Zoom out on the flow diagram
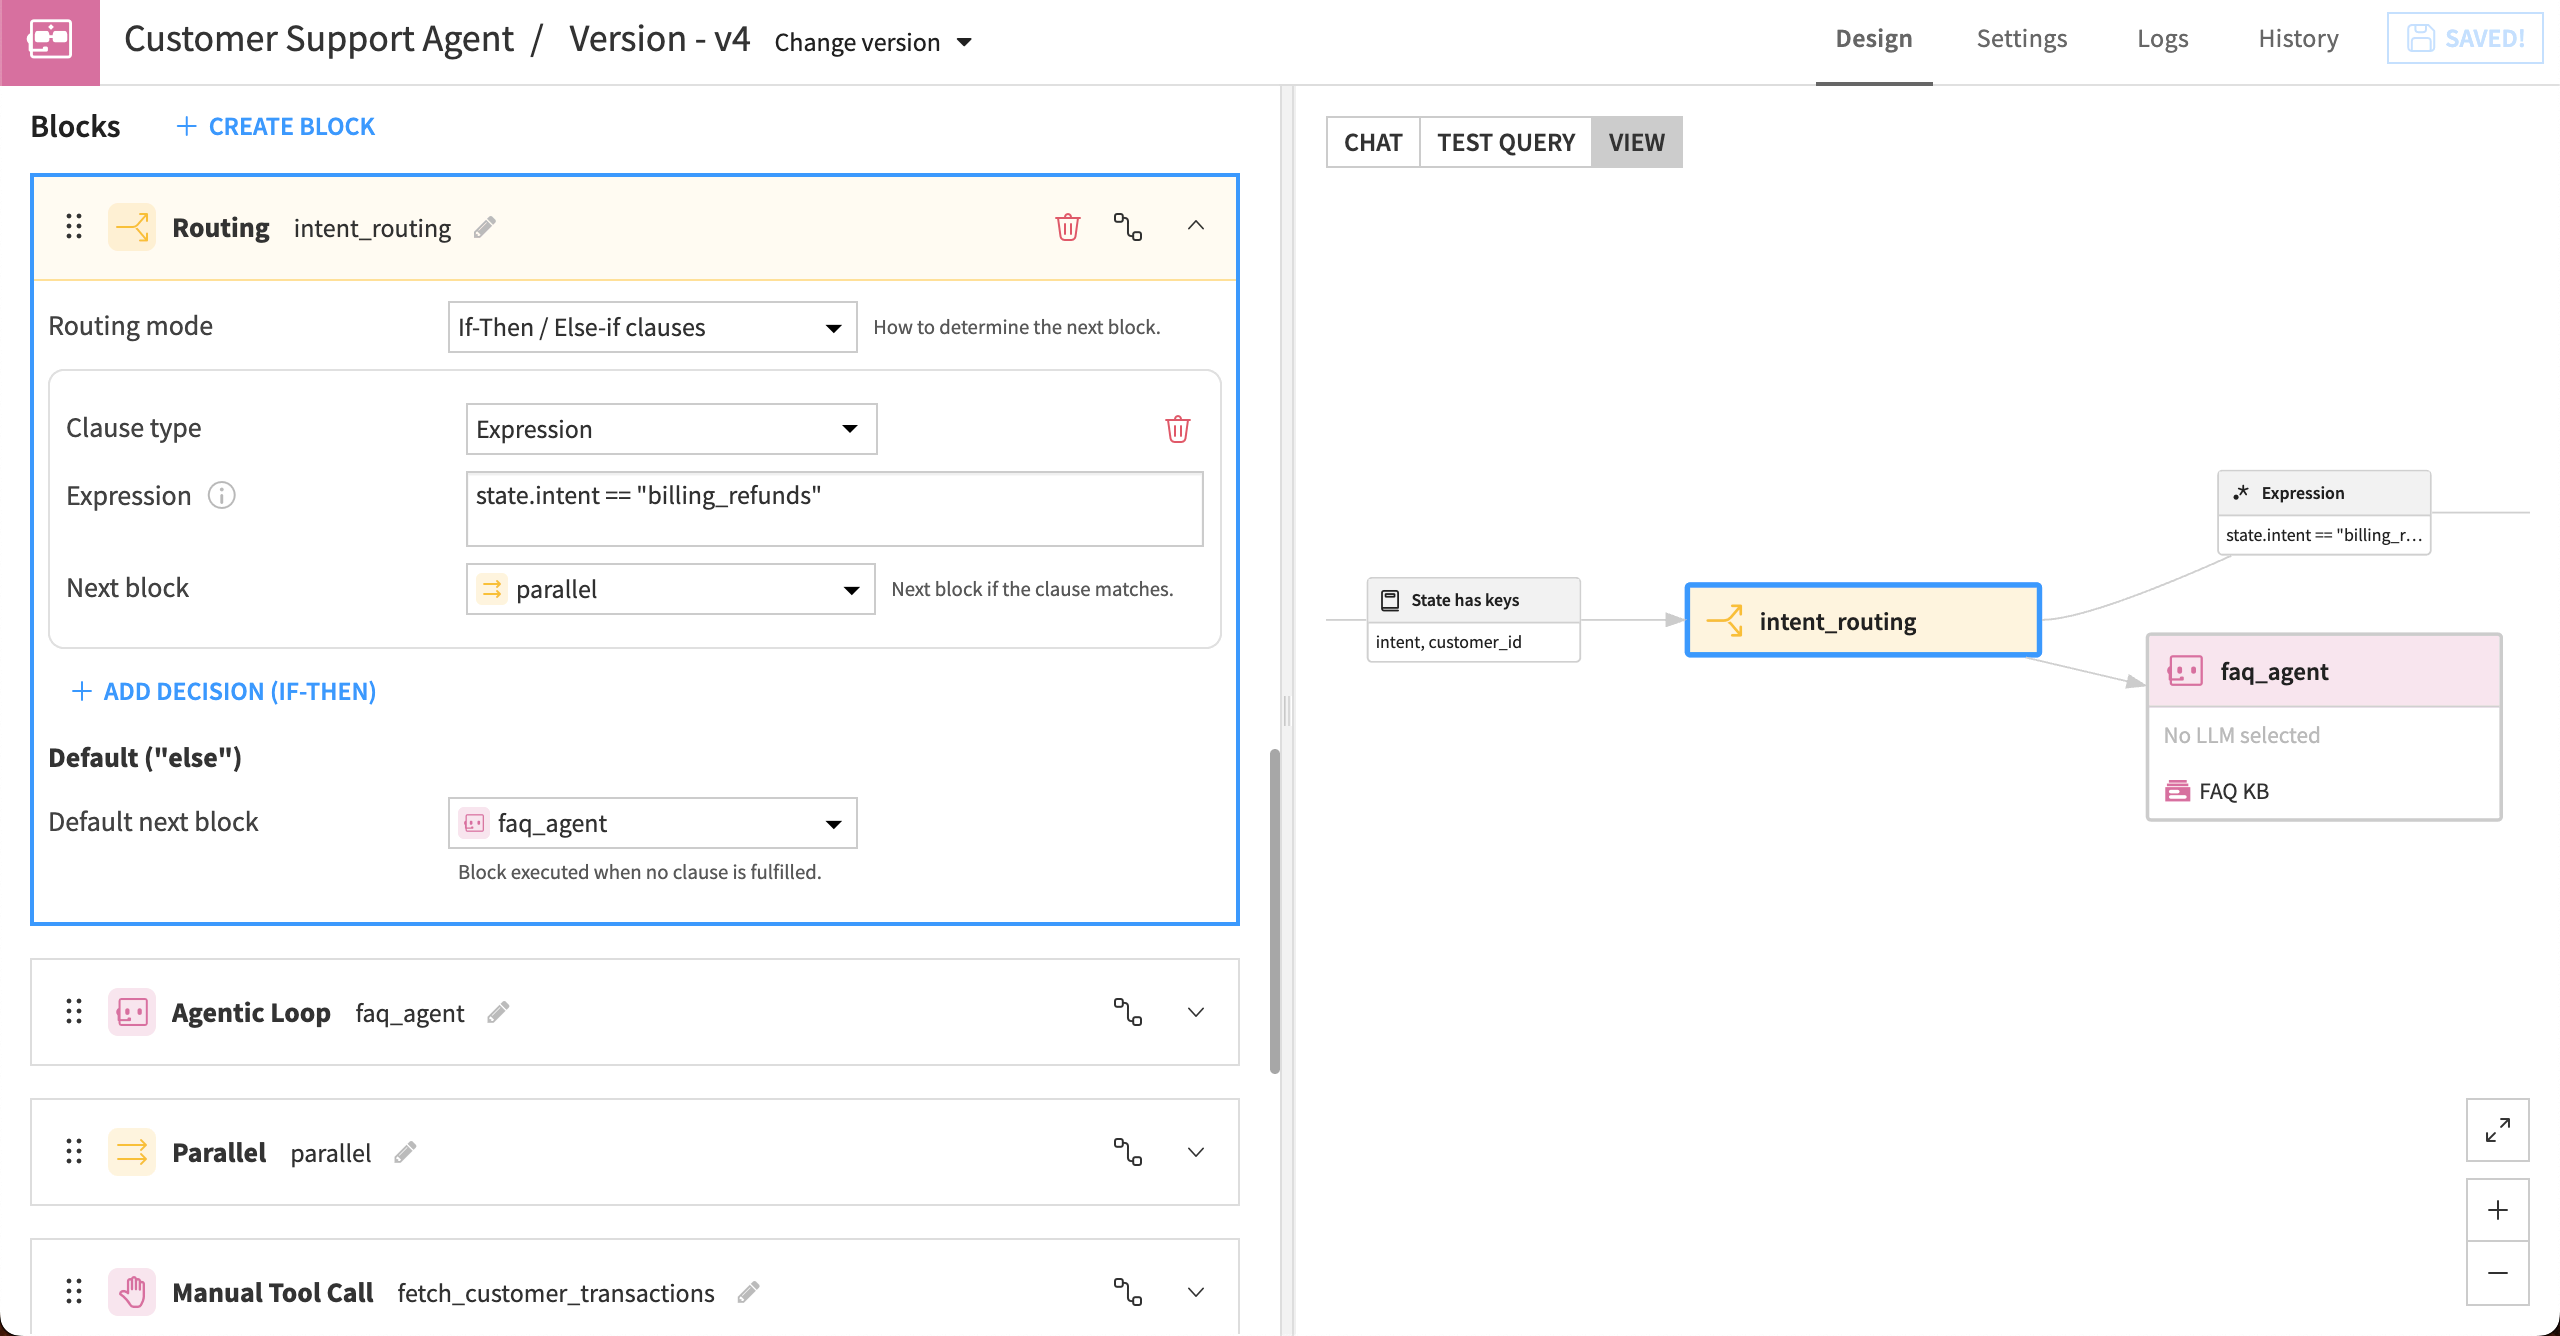 click(x=2498, y=1273)
